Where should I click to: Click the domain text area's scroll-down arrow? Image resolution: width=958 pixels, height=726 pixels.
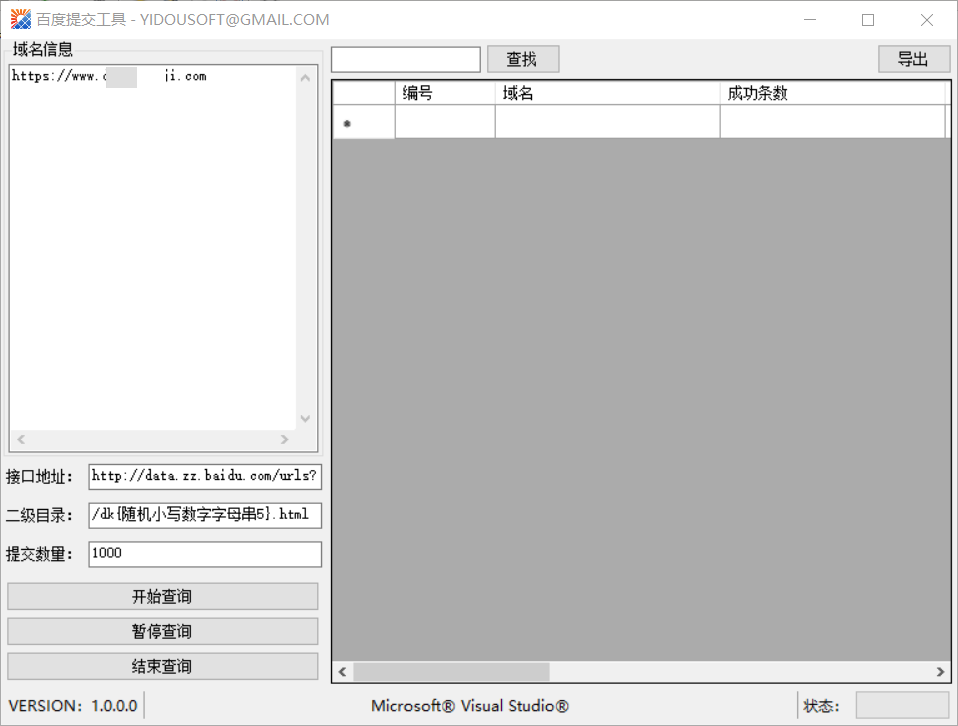tap(305, 419)
